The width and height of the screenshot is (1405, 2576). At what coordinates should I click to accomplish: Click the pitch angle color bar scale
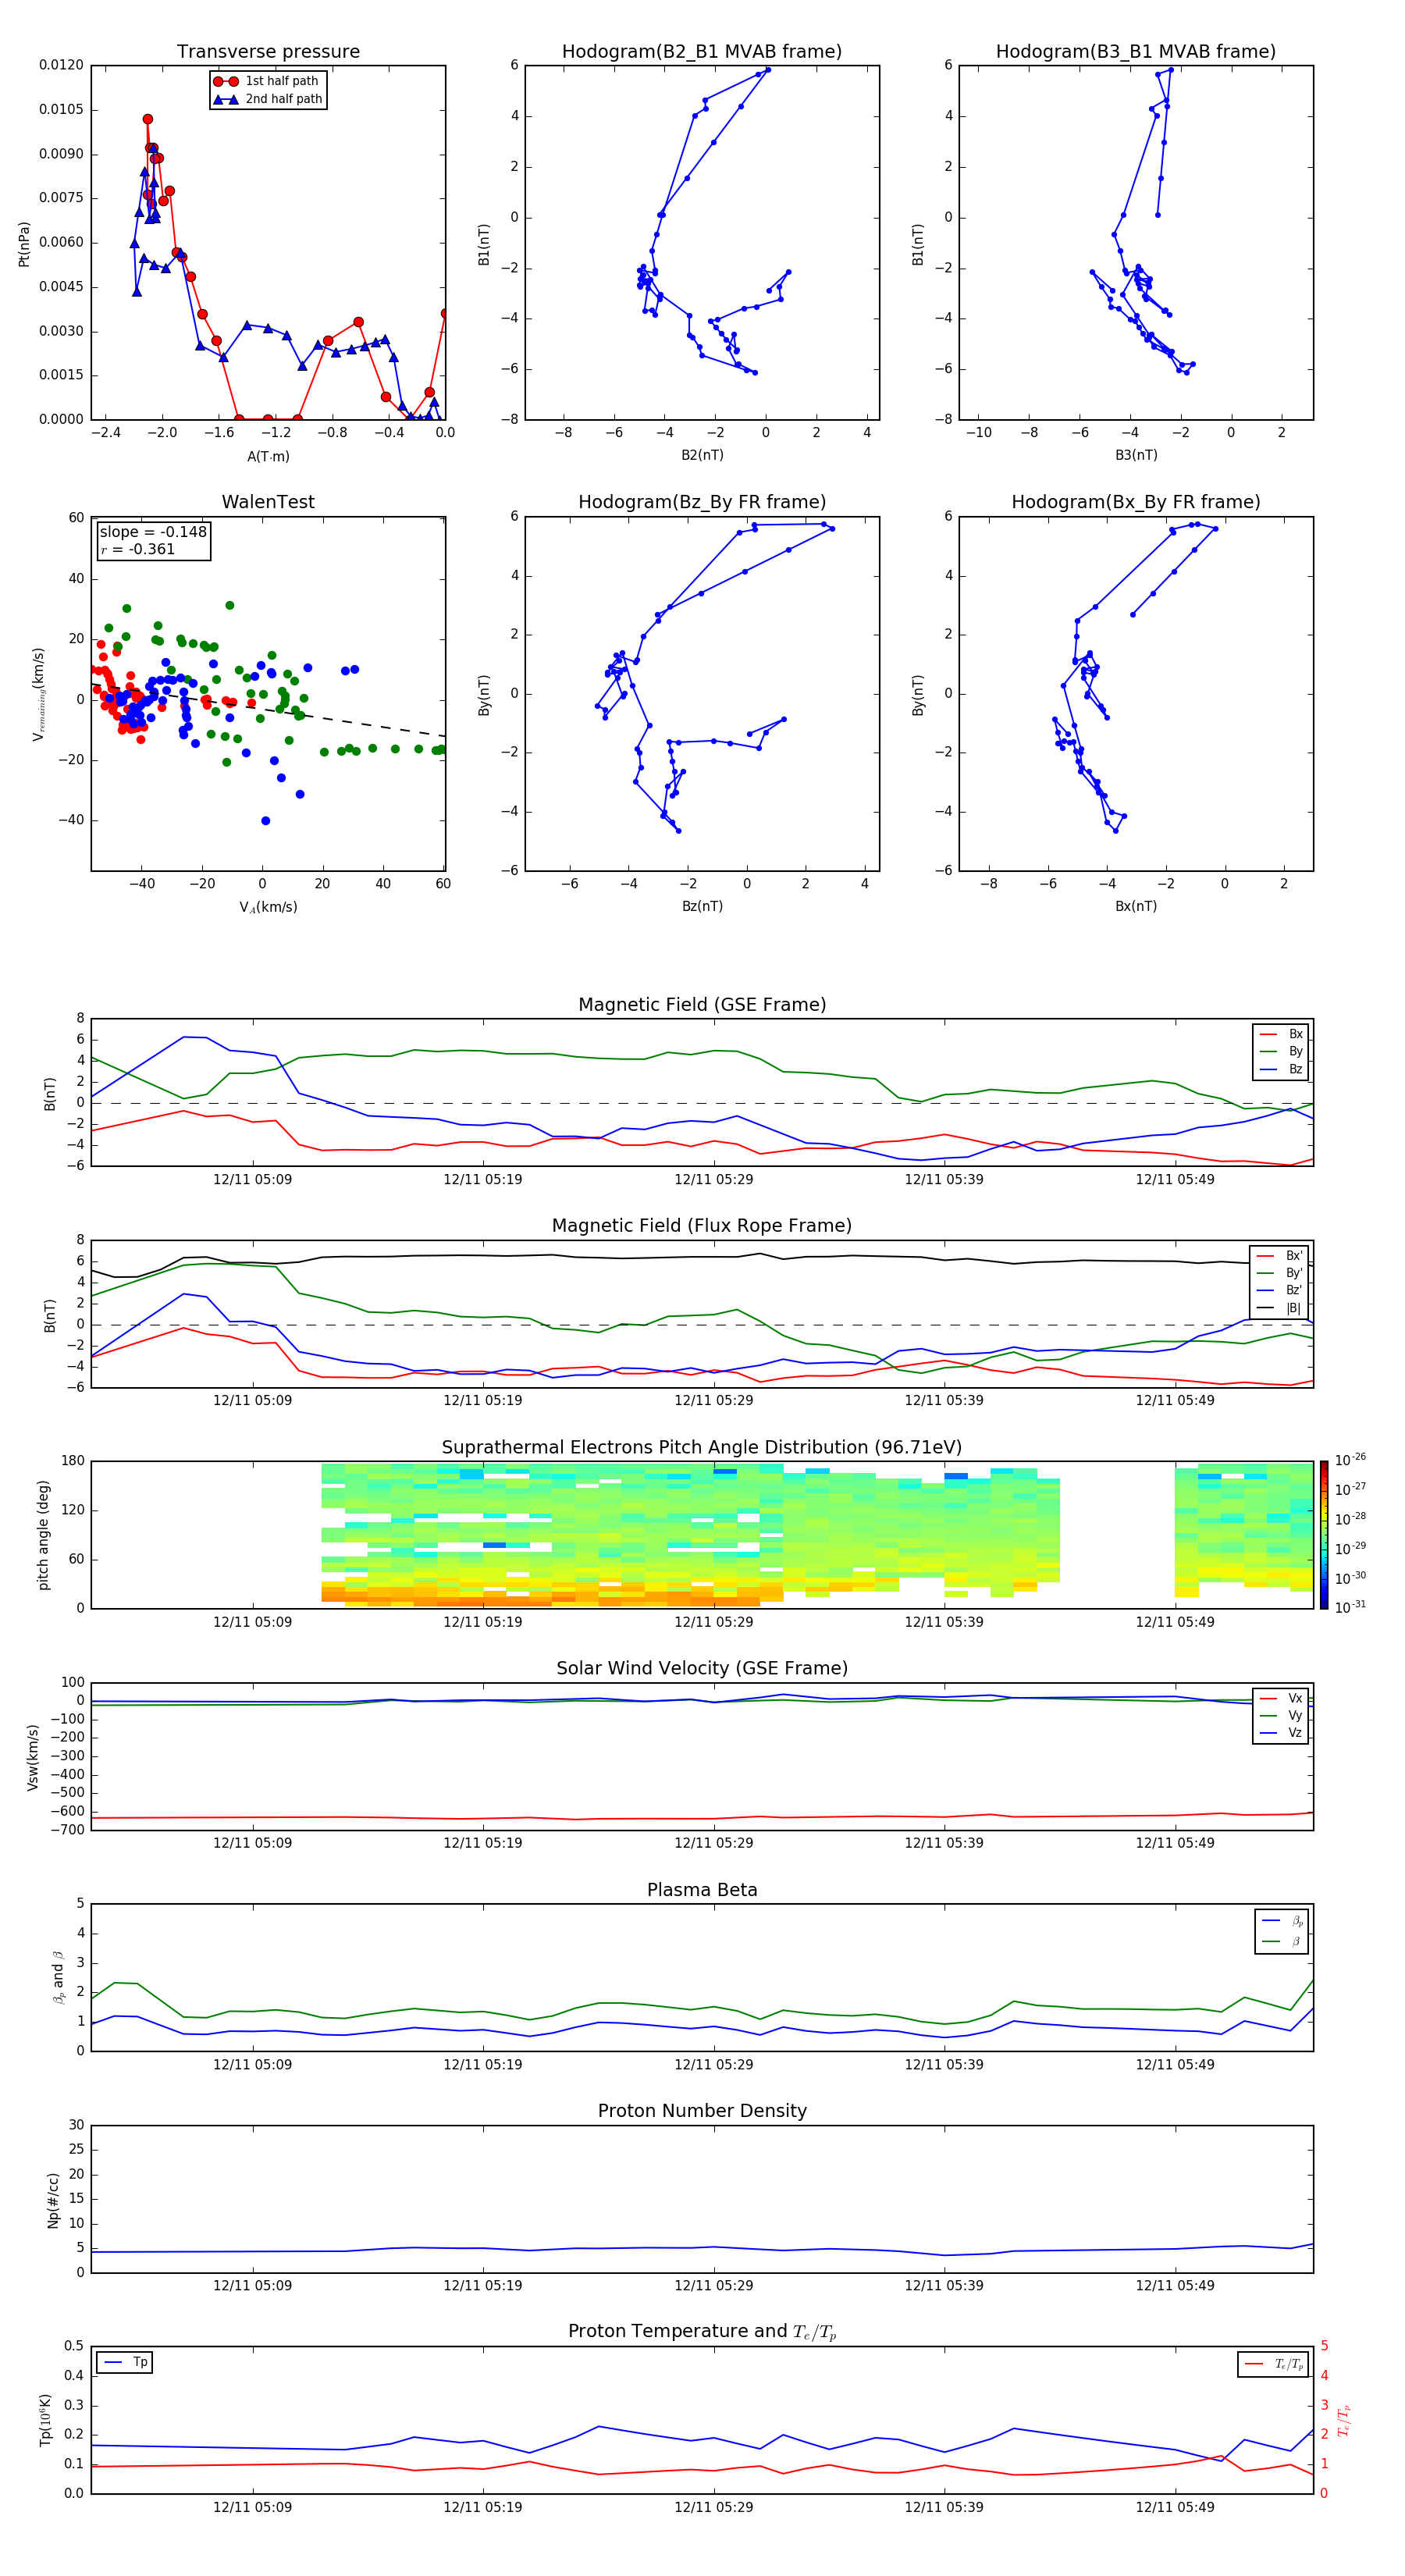[1324, 1534]
